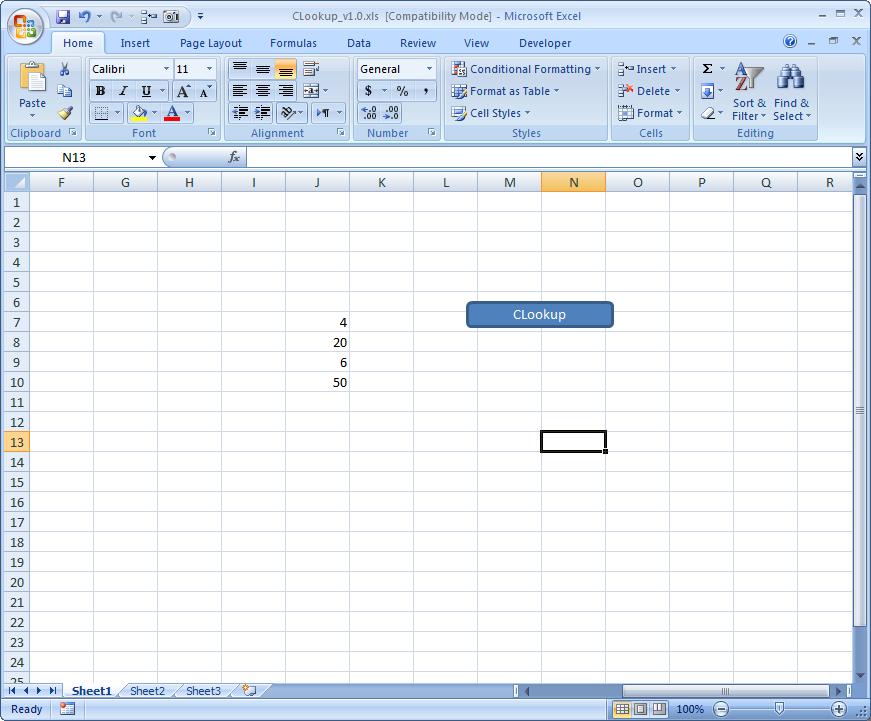The width and height of the screenshot is (871, 721).
Task: Click Insert cells button
Action: coord(647,69)
